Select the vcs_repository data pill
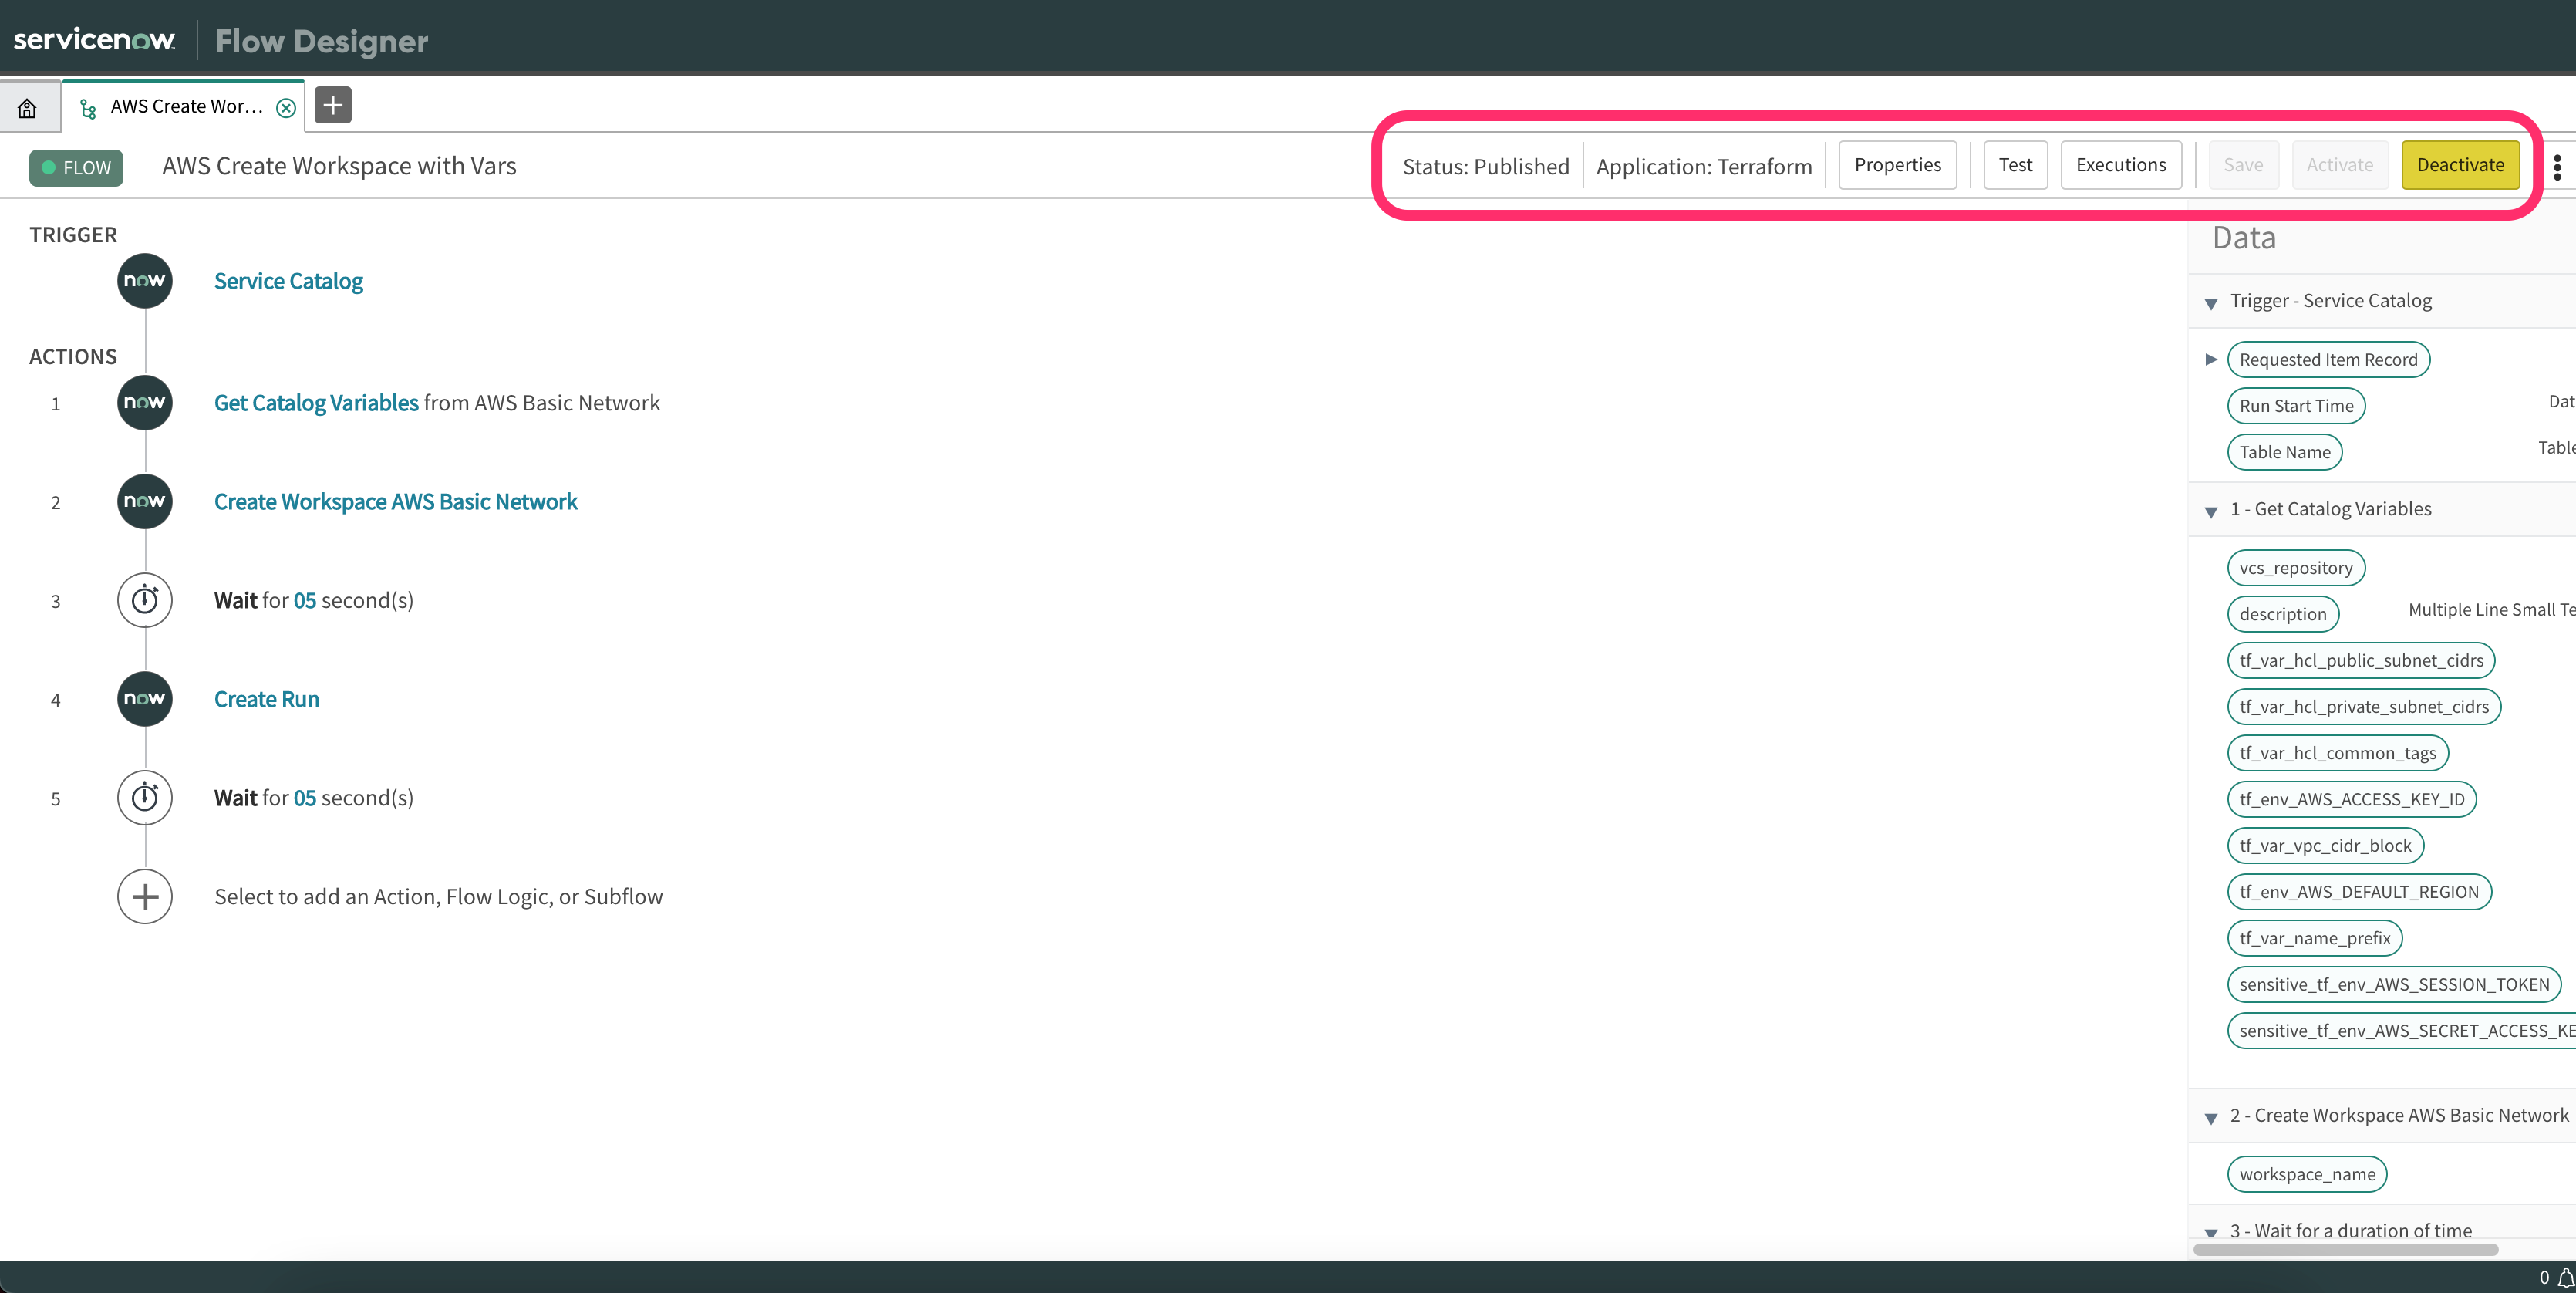 click(2295, 568)
